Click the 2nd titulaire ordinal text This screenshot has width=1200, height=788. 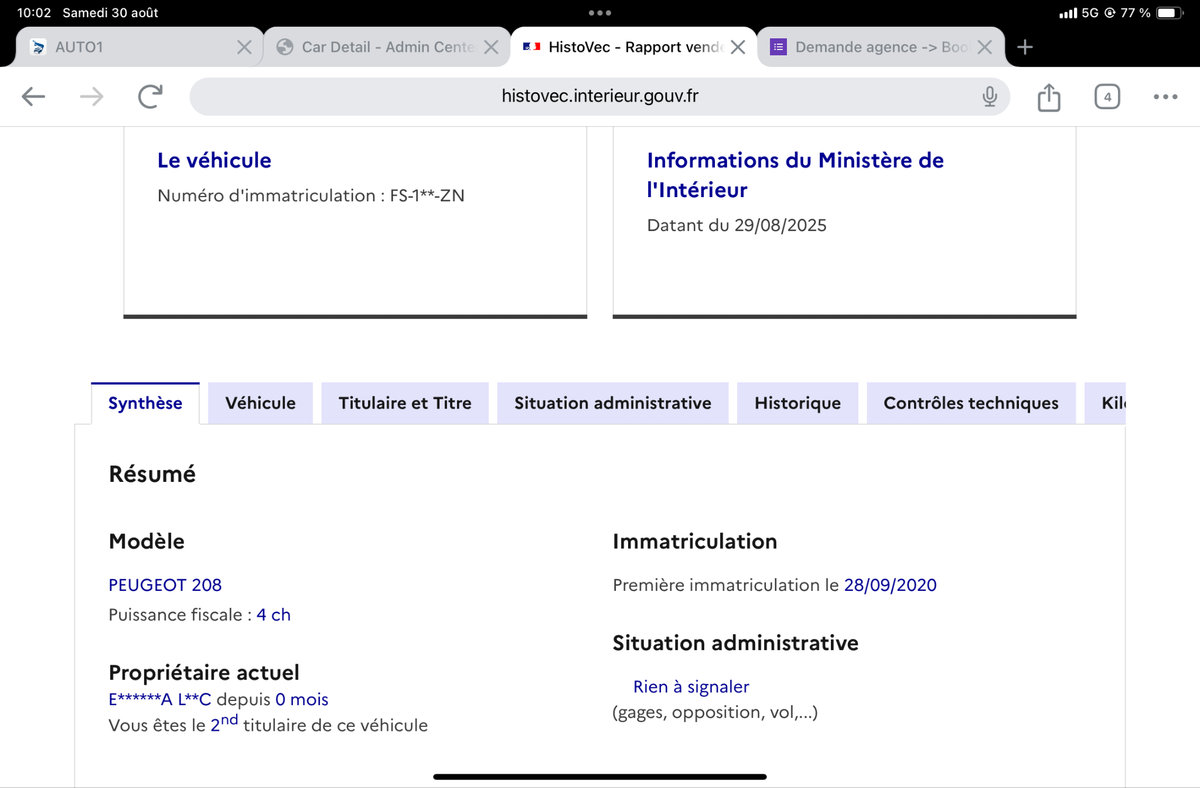click(224, 723)
